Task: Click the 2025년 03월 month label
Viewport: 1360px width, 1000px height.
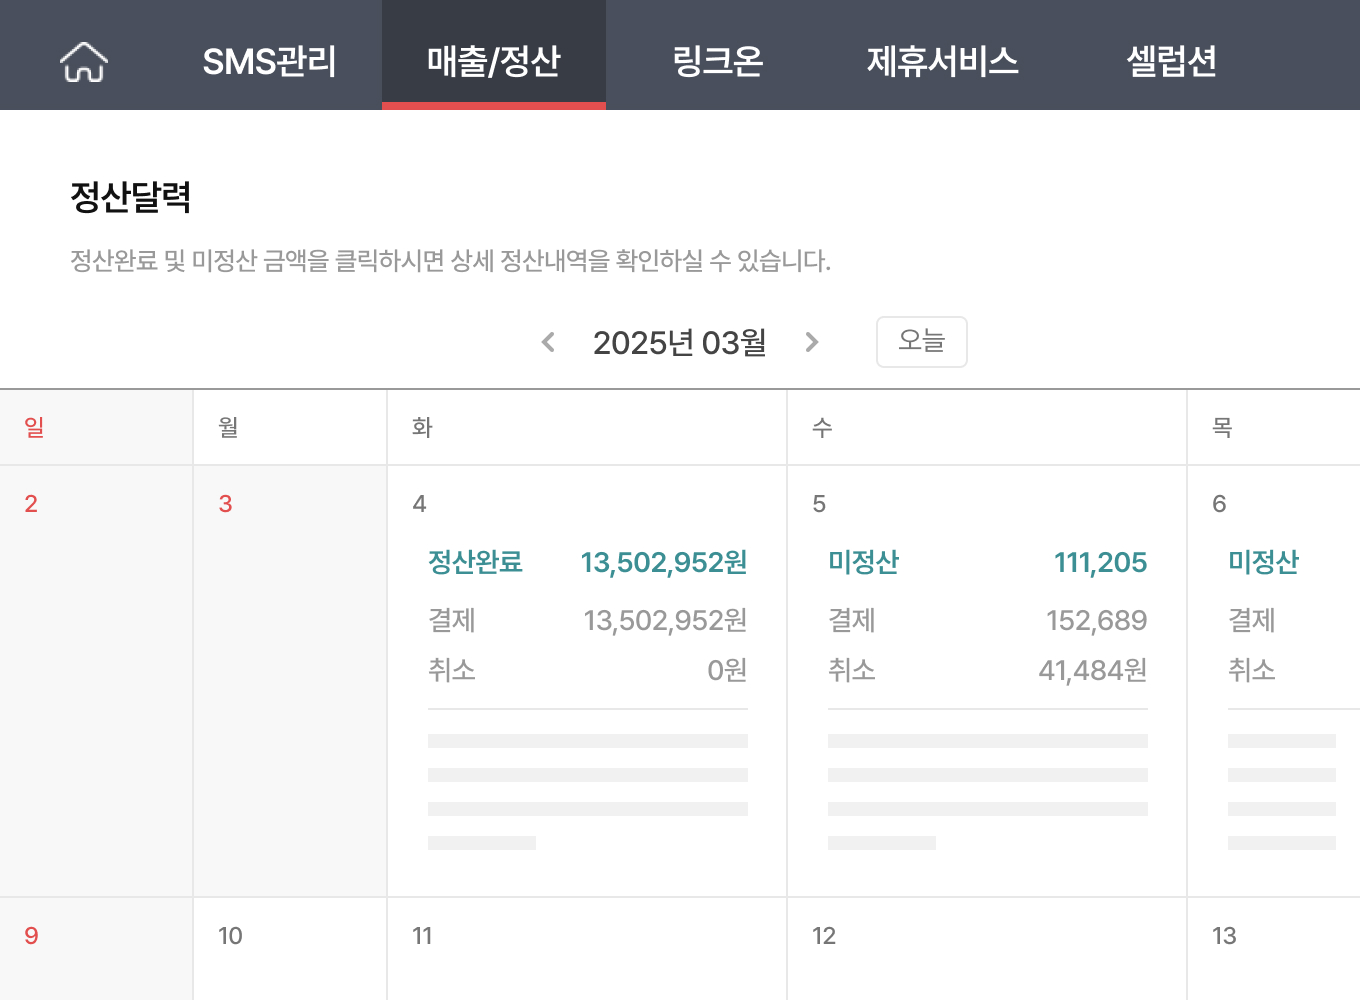Action: (x=679, y=341)
